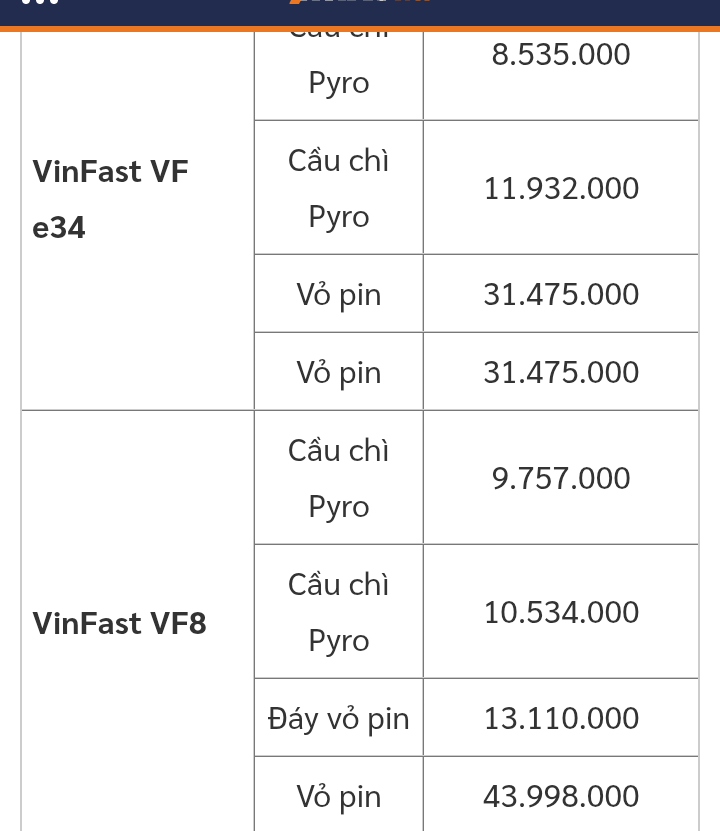The width and height of the screenshot is (720, 831).
Task: Click the 11.932.000 price cell
Action: 561,188
